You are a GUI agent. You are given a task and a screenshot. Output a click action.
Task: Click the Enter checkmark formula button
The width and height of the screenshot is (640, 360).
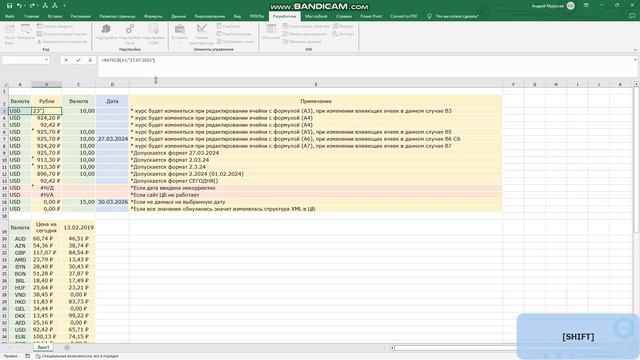pyautogui.click(x=78, y=60)
